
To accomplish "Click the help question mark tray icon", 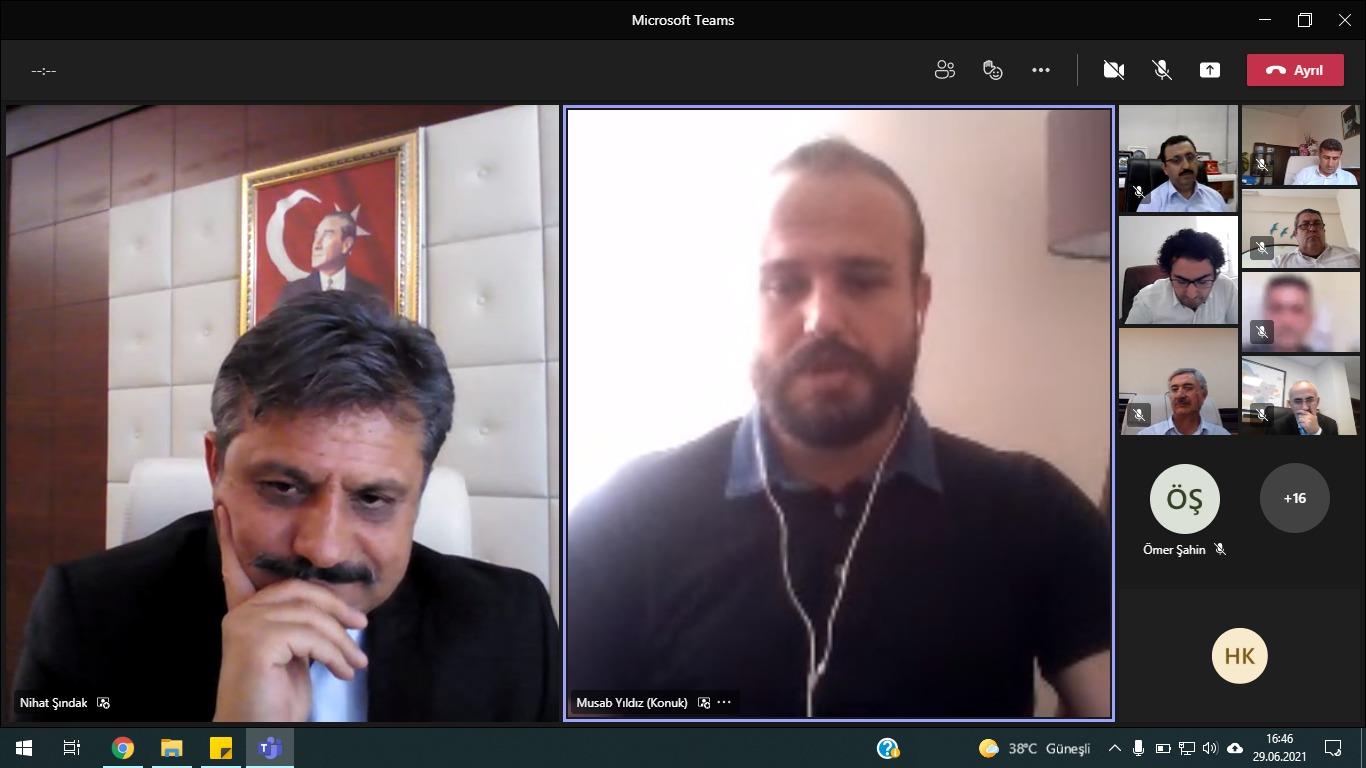I will coord(888,748).
